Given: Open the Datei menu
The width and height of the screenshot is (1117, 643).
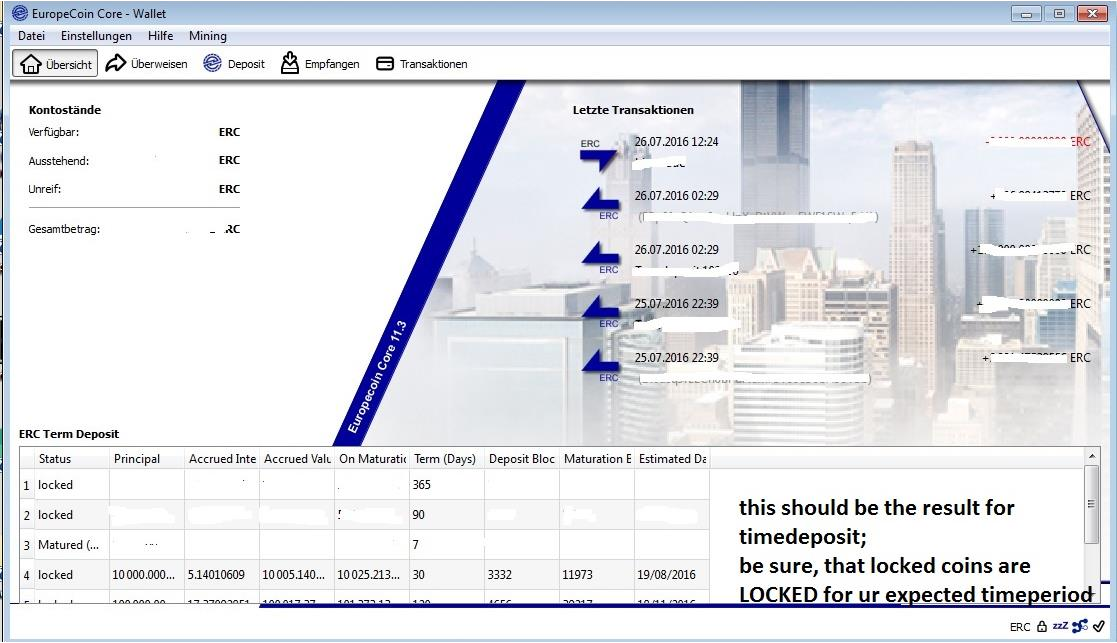Looking at the screenshot, I should 31,36.
